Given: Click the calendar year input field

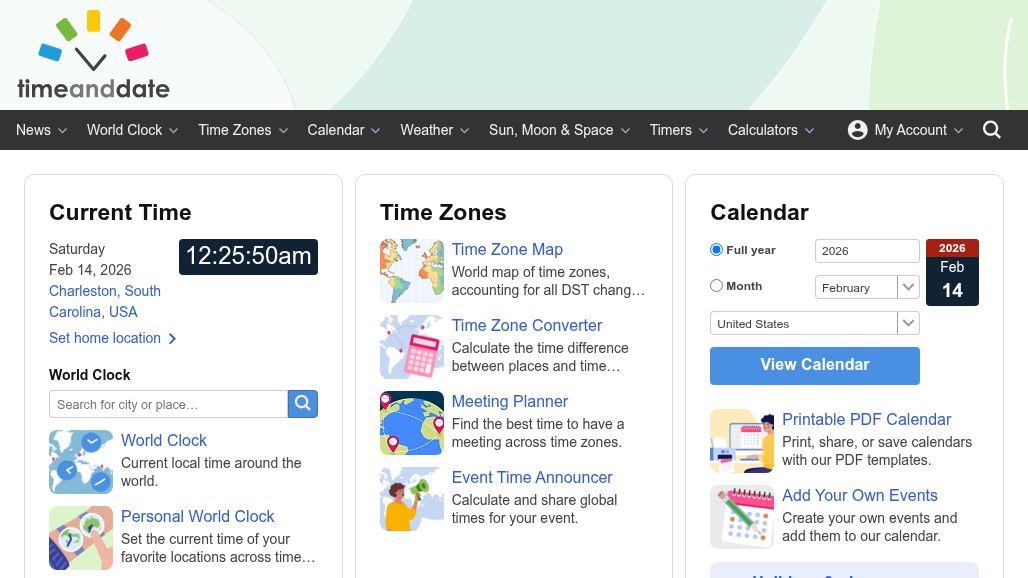Looking at the screenshot, I should [866, 251].
